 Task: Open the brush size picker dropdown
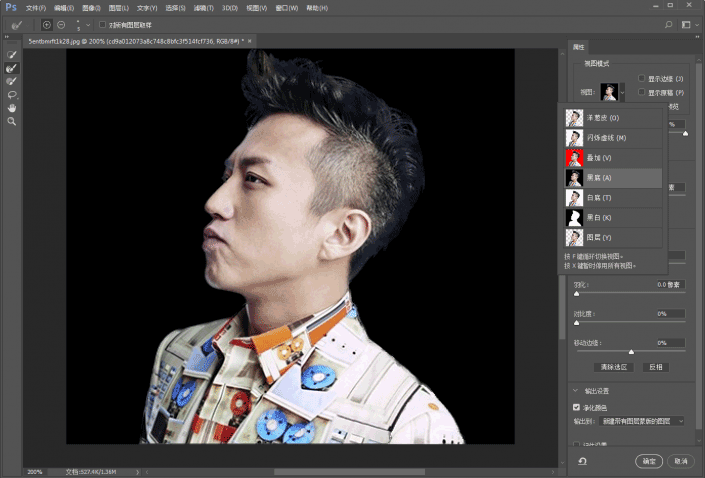coord(88,25)
